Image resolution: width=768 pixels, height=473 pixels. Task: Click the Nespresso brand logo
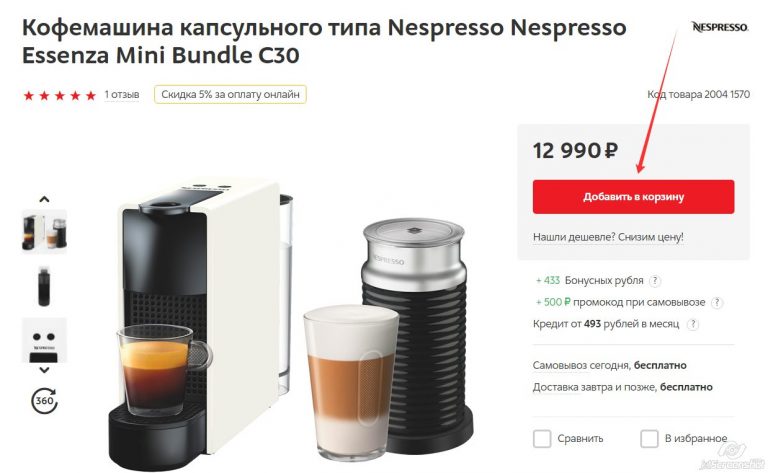[720, 27]
